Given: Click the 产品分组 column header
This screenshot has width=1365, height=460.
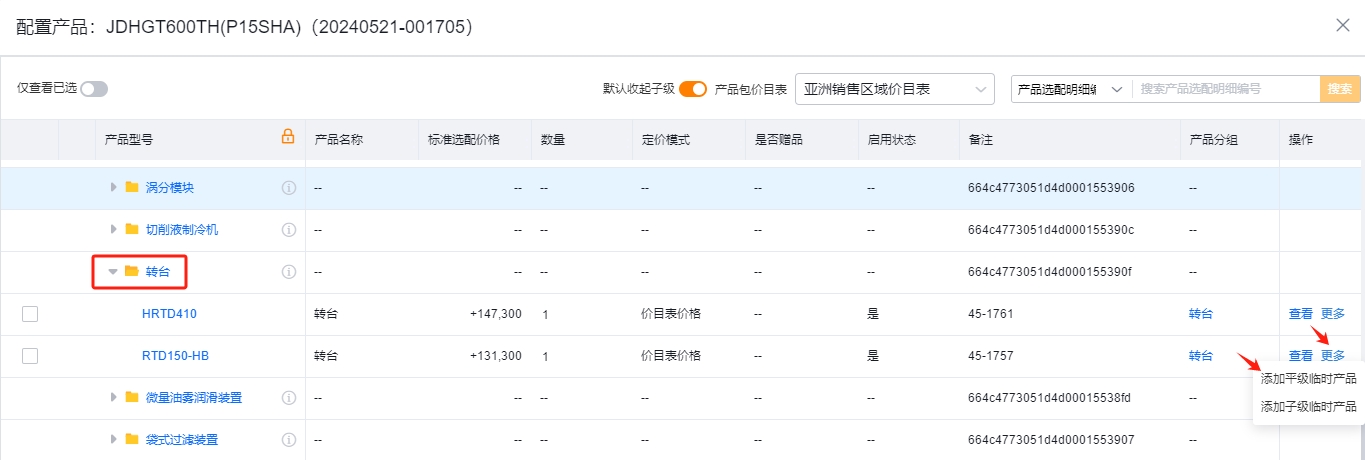Looking at the screenshot, I should 1213,140.
